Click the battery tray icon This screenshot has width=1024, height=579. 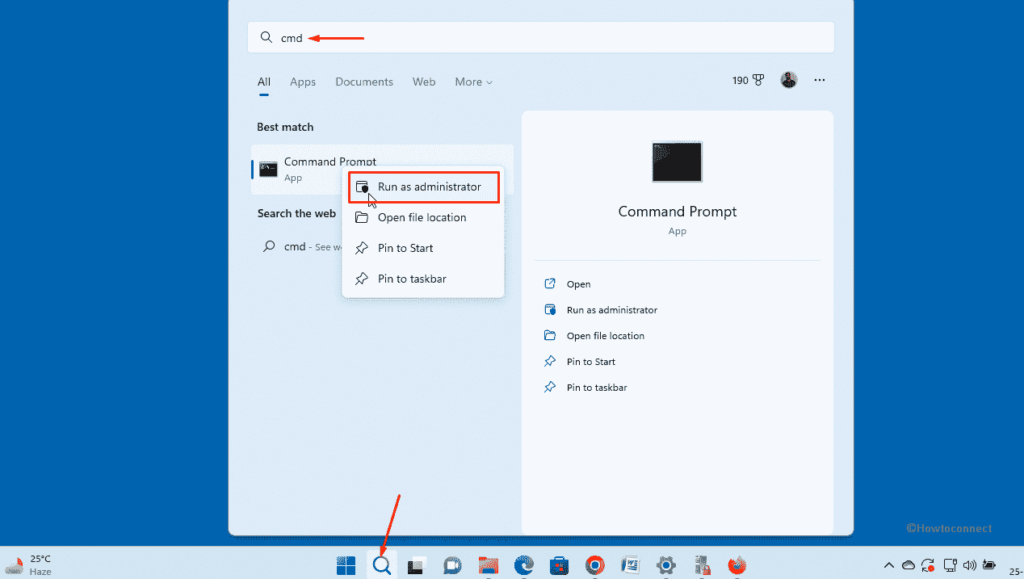point(990,565)
